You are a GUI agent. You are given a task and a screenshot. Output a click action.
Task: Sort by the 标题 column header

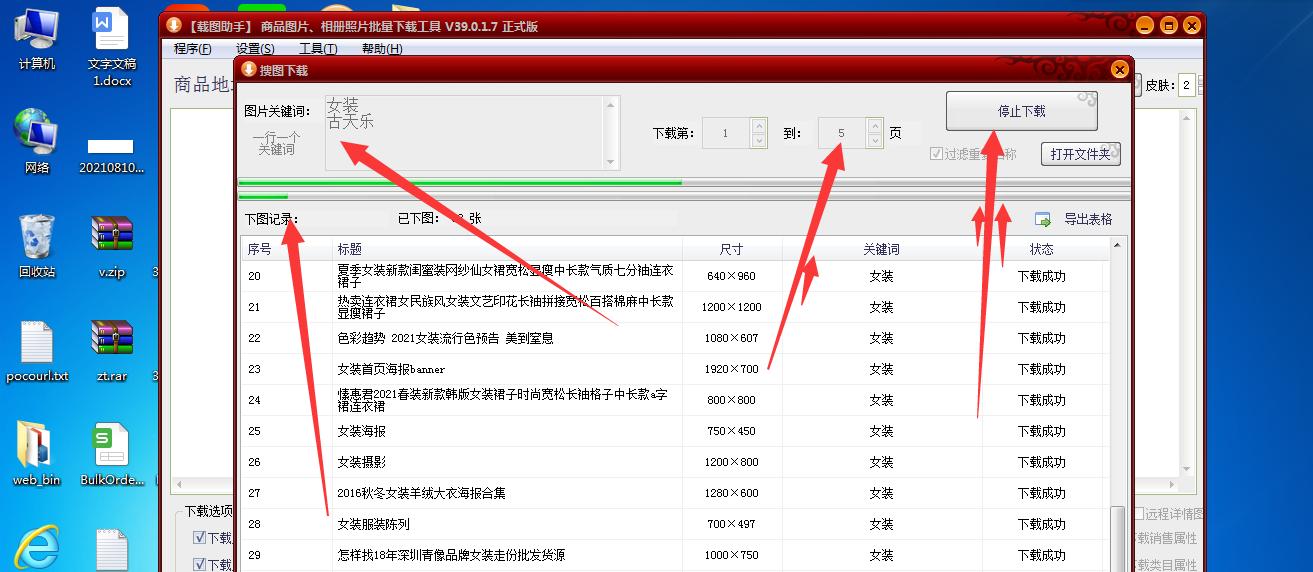pyautogui.click(x=507, y=249)
